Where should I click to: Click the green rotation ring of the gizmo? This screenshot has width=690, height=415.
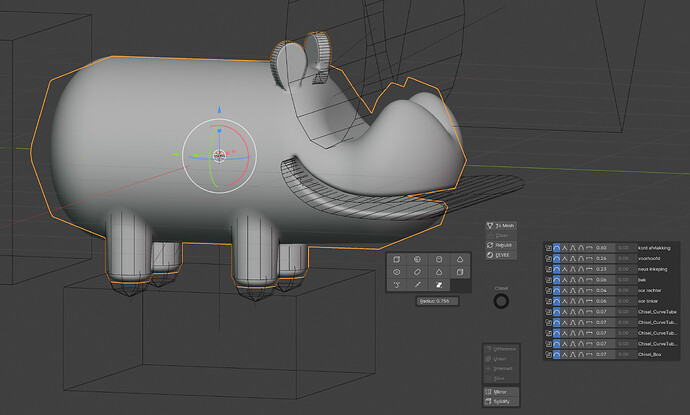[211, 156]
